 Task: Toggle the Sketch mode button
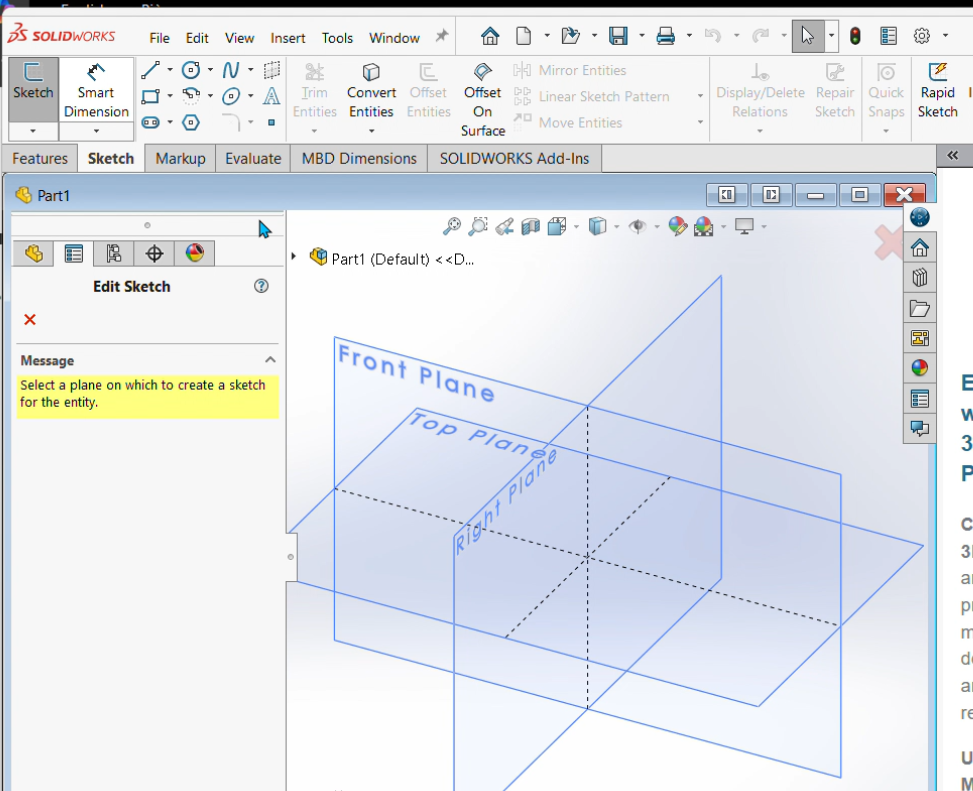click(x=33, y=90)
